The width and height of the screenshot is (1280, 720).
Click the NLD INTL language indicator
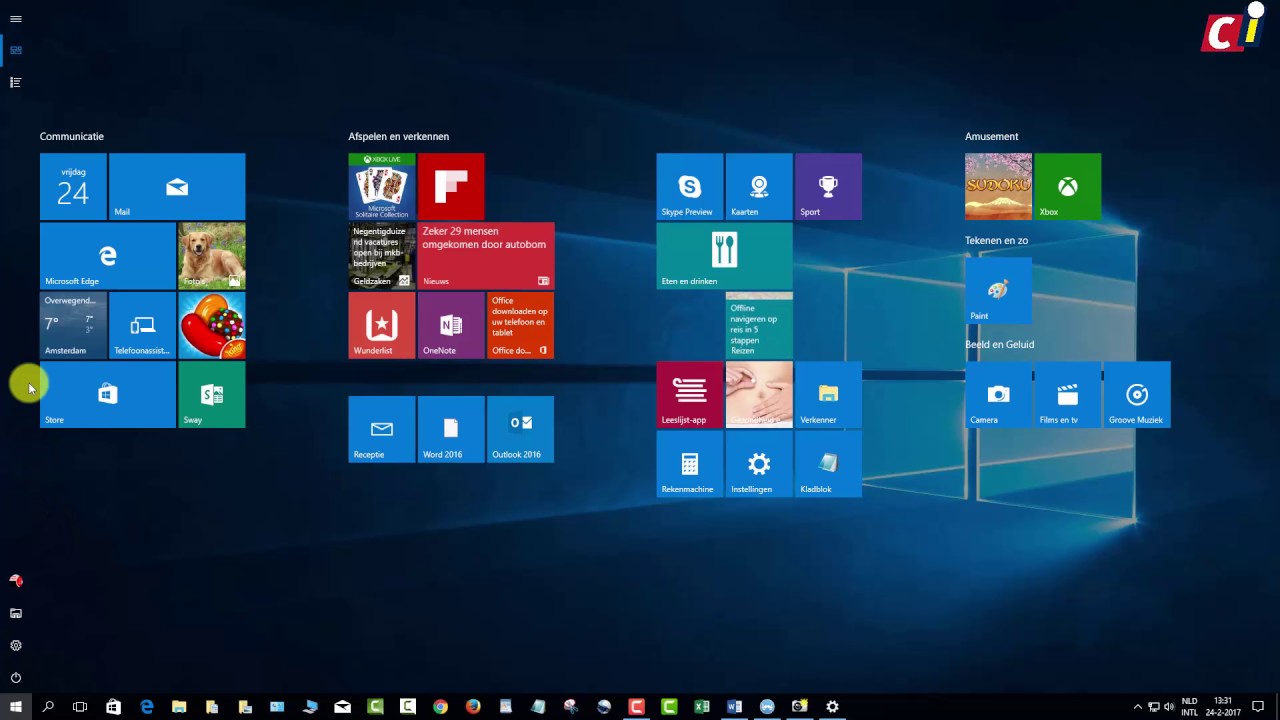tap(1190, 707)
